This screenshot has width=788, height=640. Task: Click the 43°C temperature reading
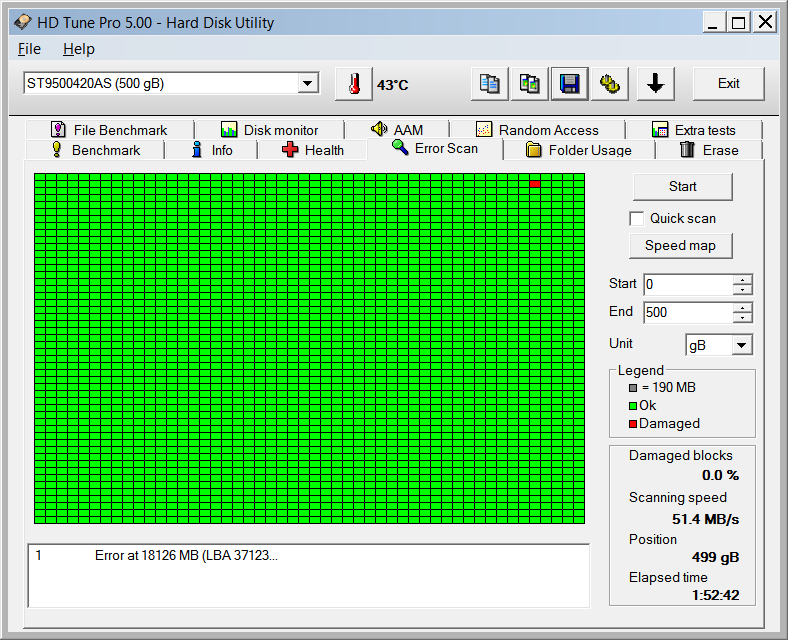click(392, 85)
